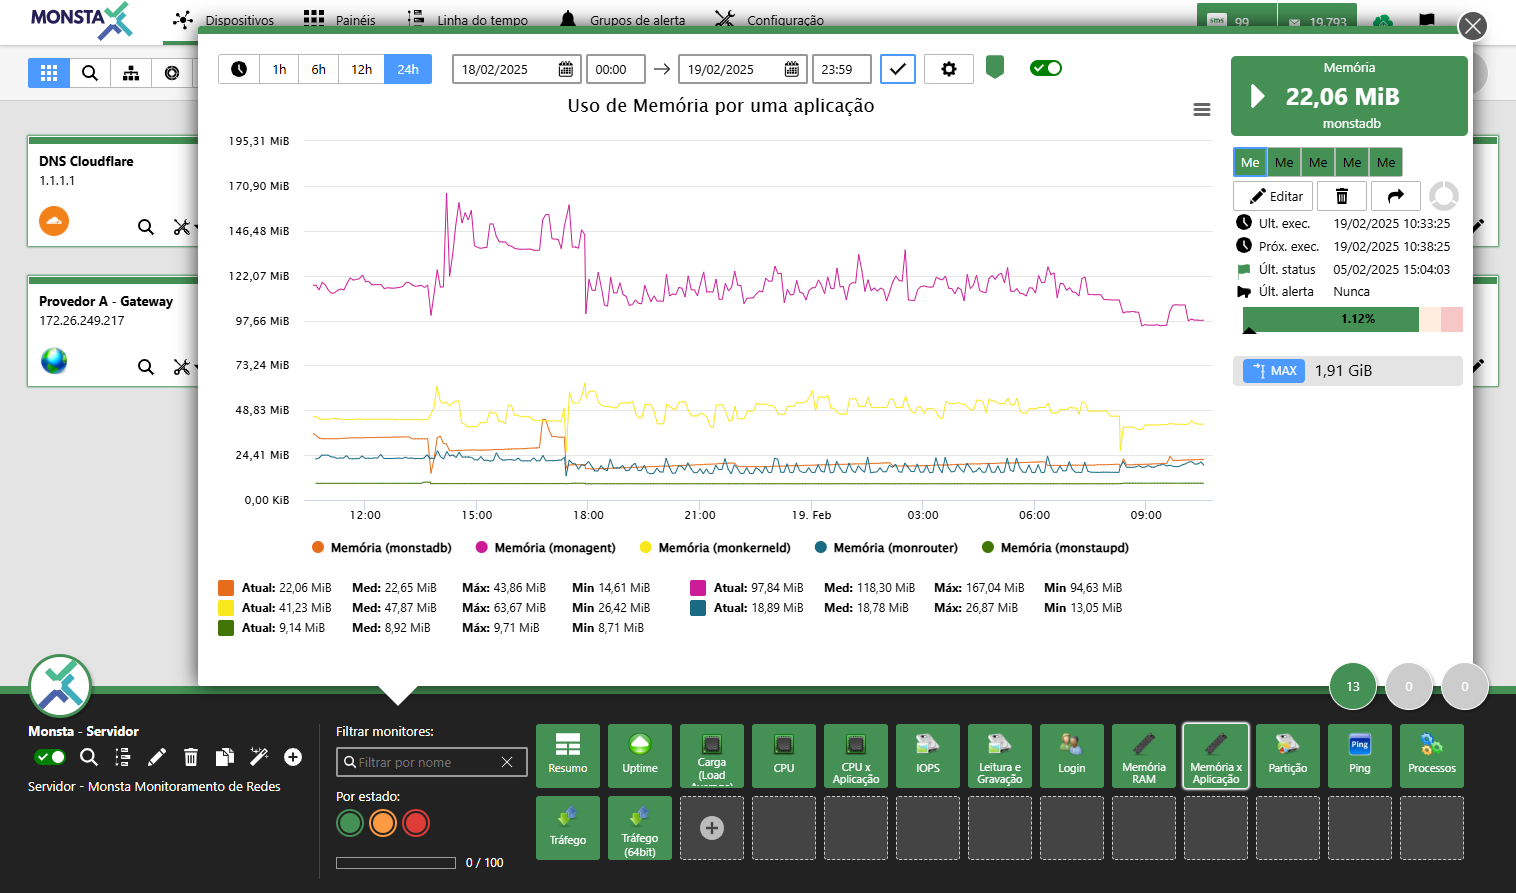This screenshot has width=1516, height=893.
Task: Open the Tráfego monitor tile
Action: [568, 828]
